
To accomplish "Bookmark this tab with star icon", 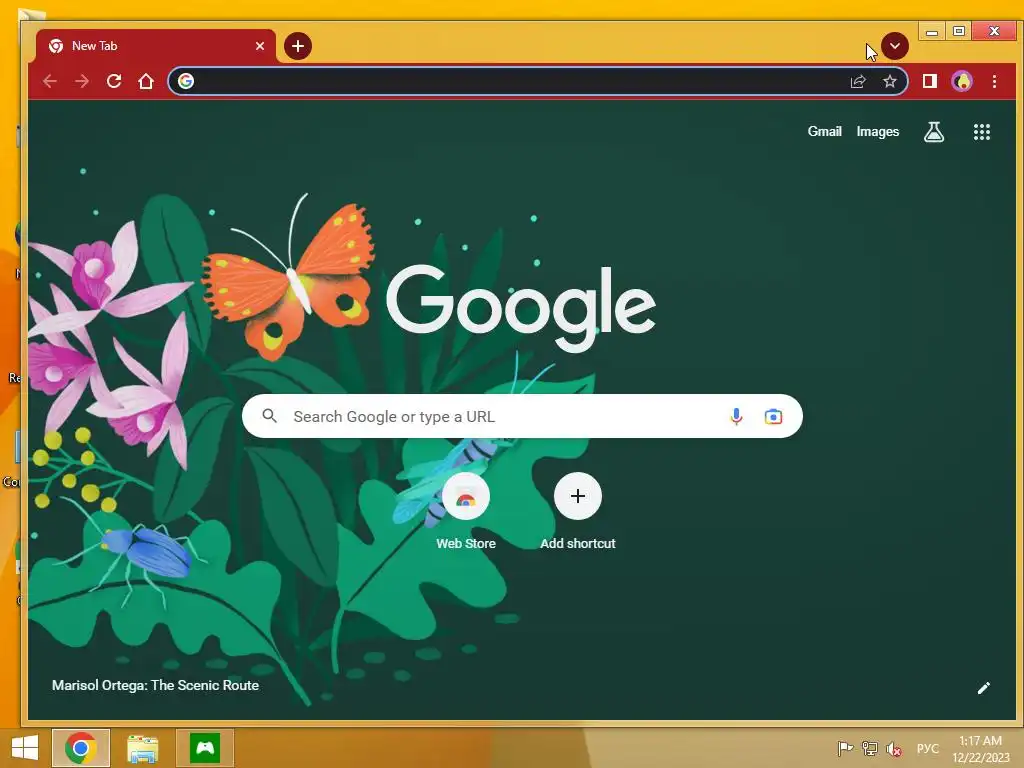I will pos(889,81).
